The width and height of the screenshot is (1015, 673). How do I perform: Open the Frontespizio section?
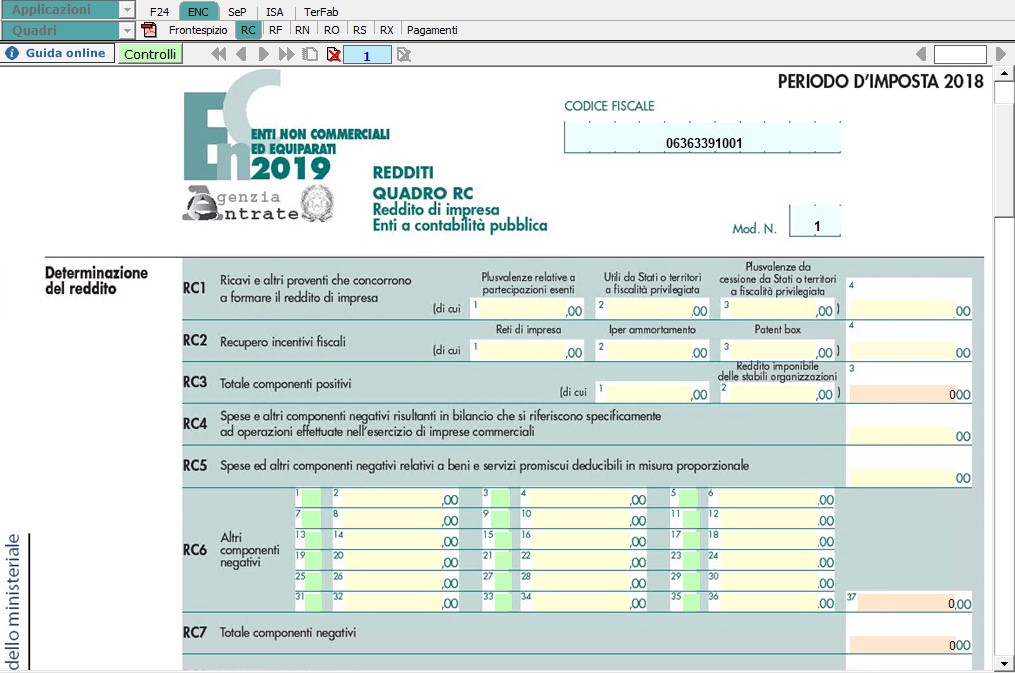point(198,30)
